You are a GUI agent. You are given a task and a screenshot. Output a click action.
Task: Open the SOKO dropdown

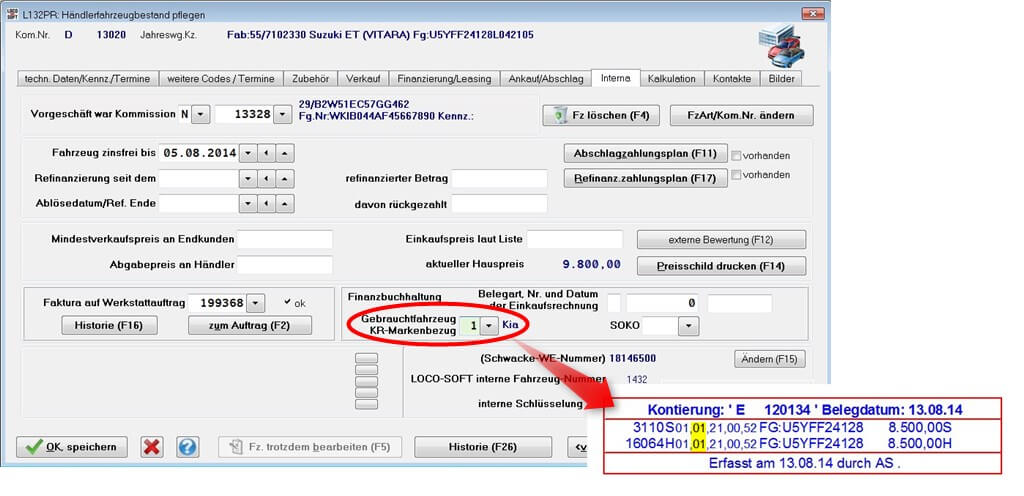[688, 326]
